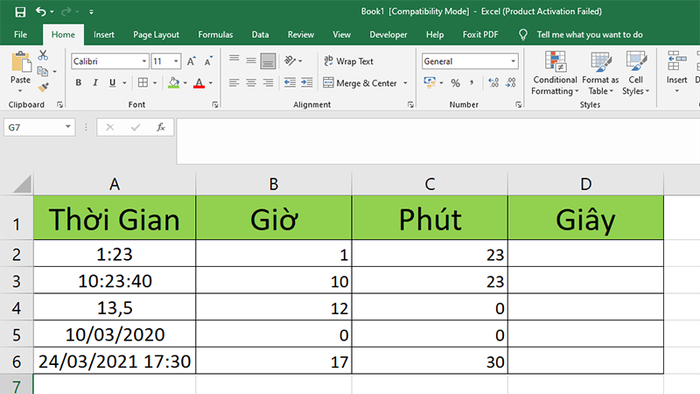Click the Percent Style icon
Viewport: 700px width, 394px height.
point(455,83)
